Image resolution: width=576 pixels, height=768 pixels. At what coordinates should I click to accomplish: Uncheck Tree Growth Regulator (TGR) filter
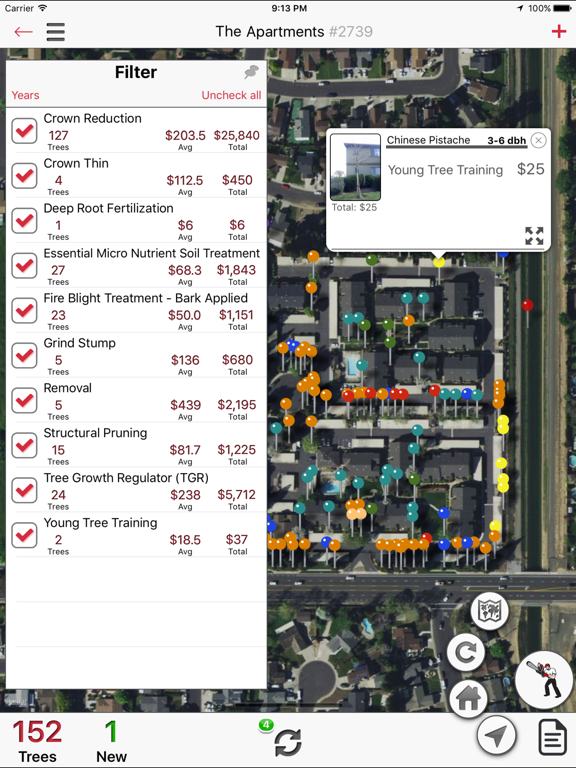point(24,491)
